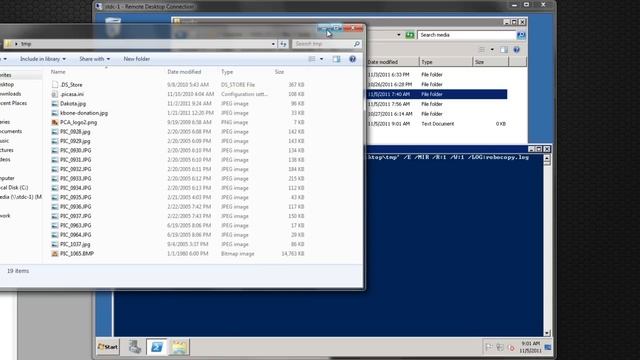Click PowerShell scrollbar up arrow

tap(547, 158)
